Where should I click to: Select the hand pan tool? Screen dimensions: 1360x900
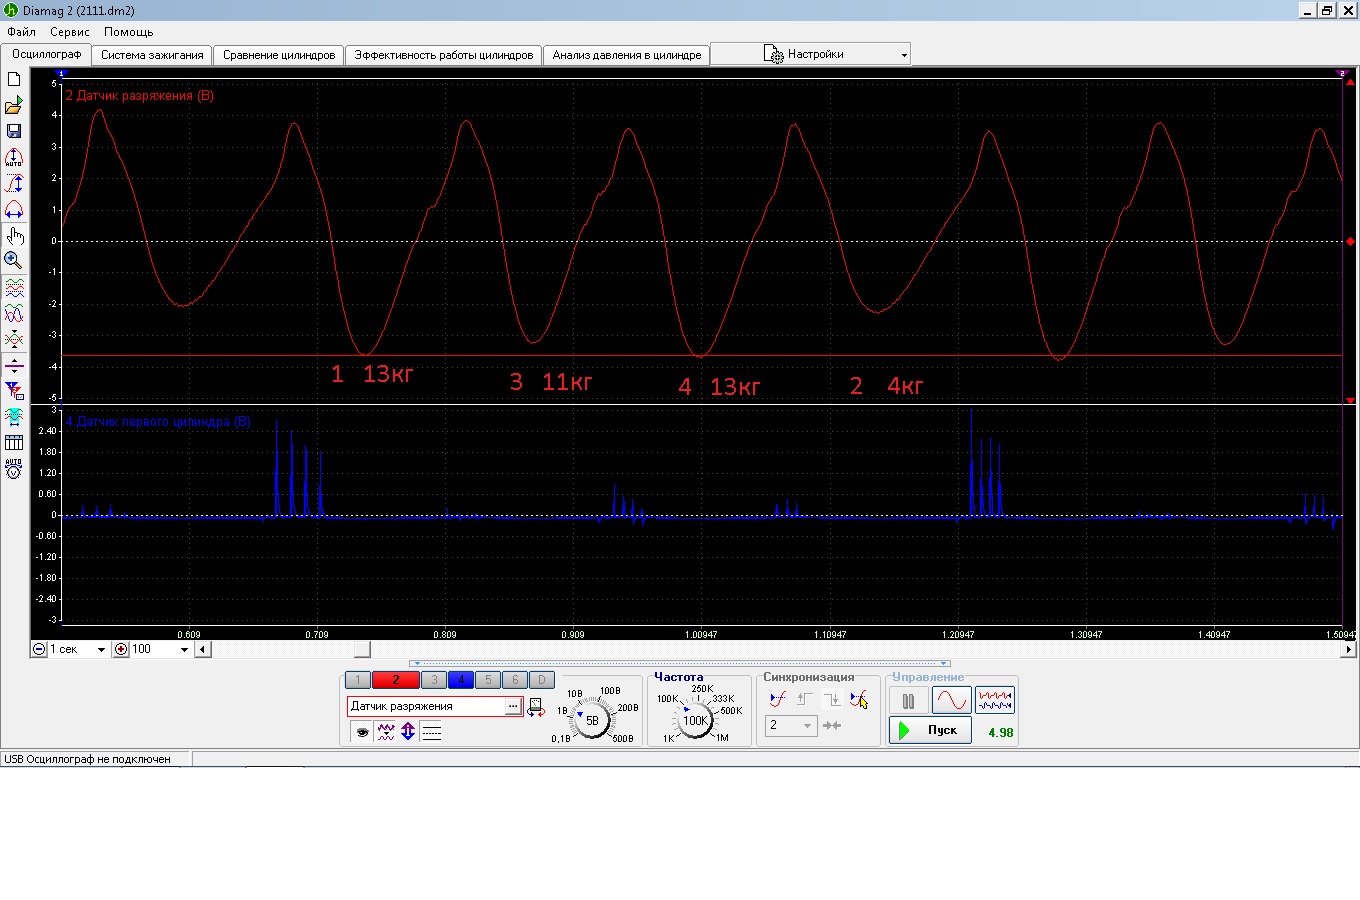coord(14,236)
